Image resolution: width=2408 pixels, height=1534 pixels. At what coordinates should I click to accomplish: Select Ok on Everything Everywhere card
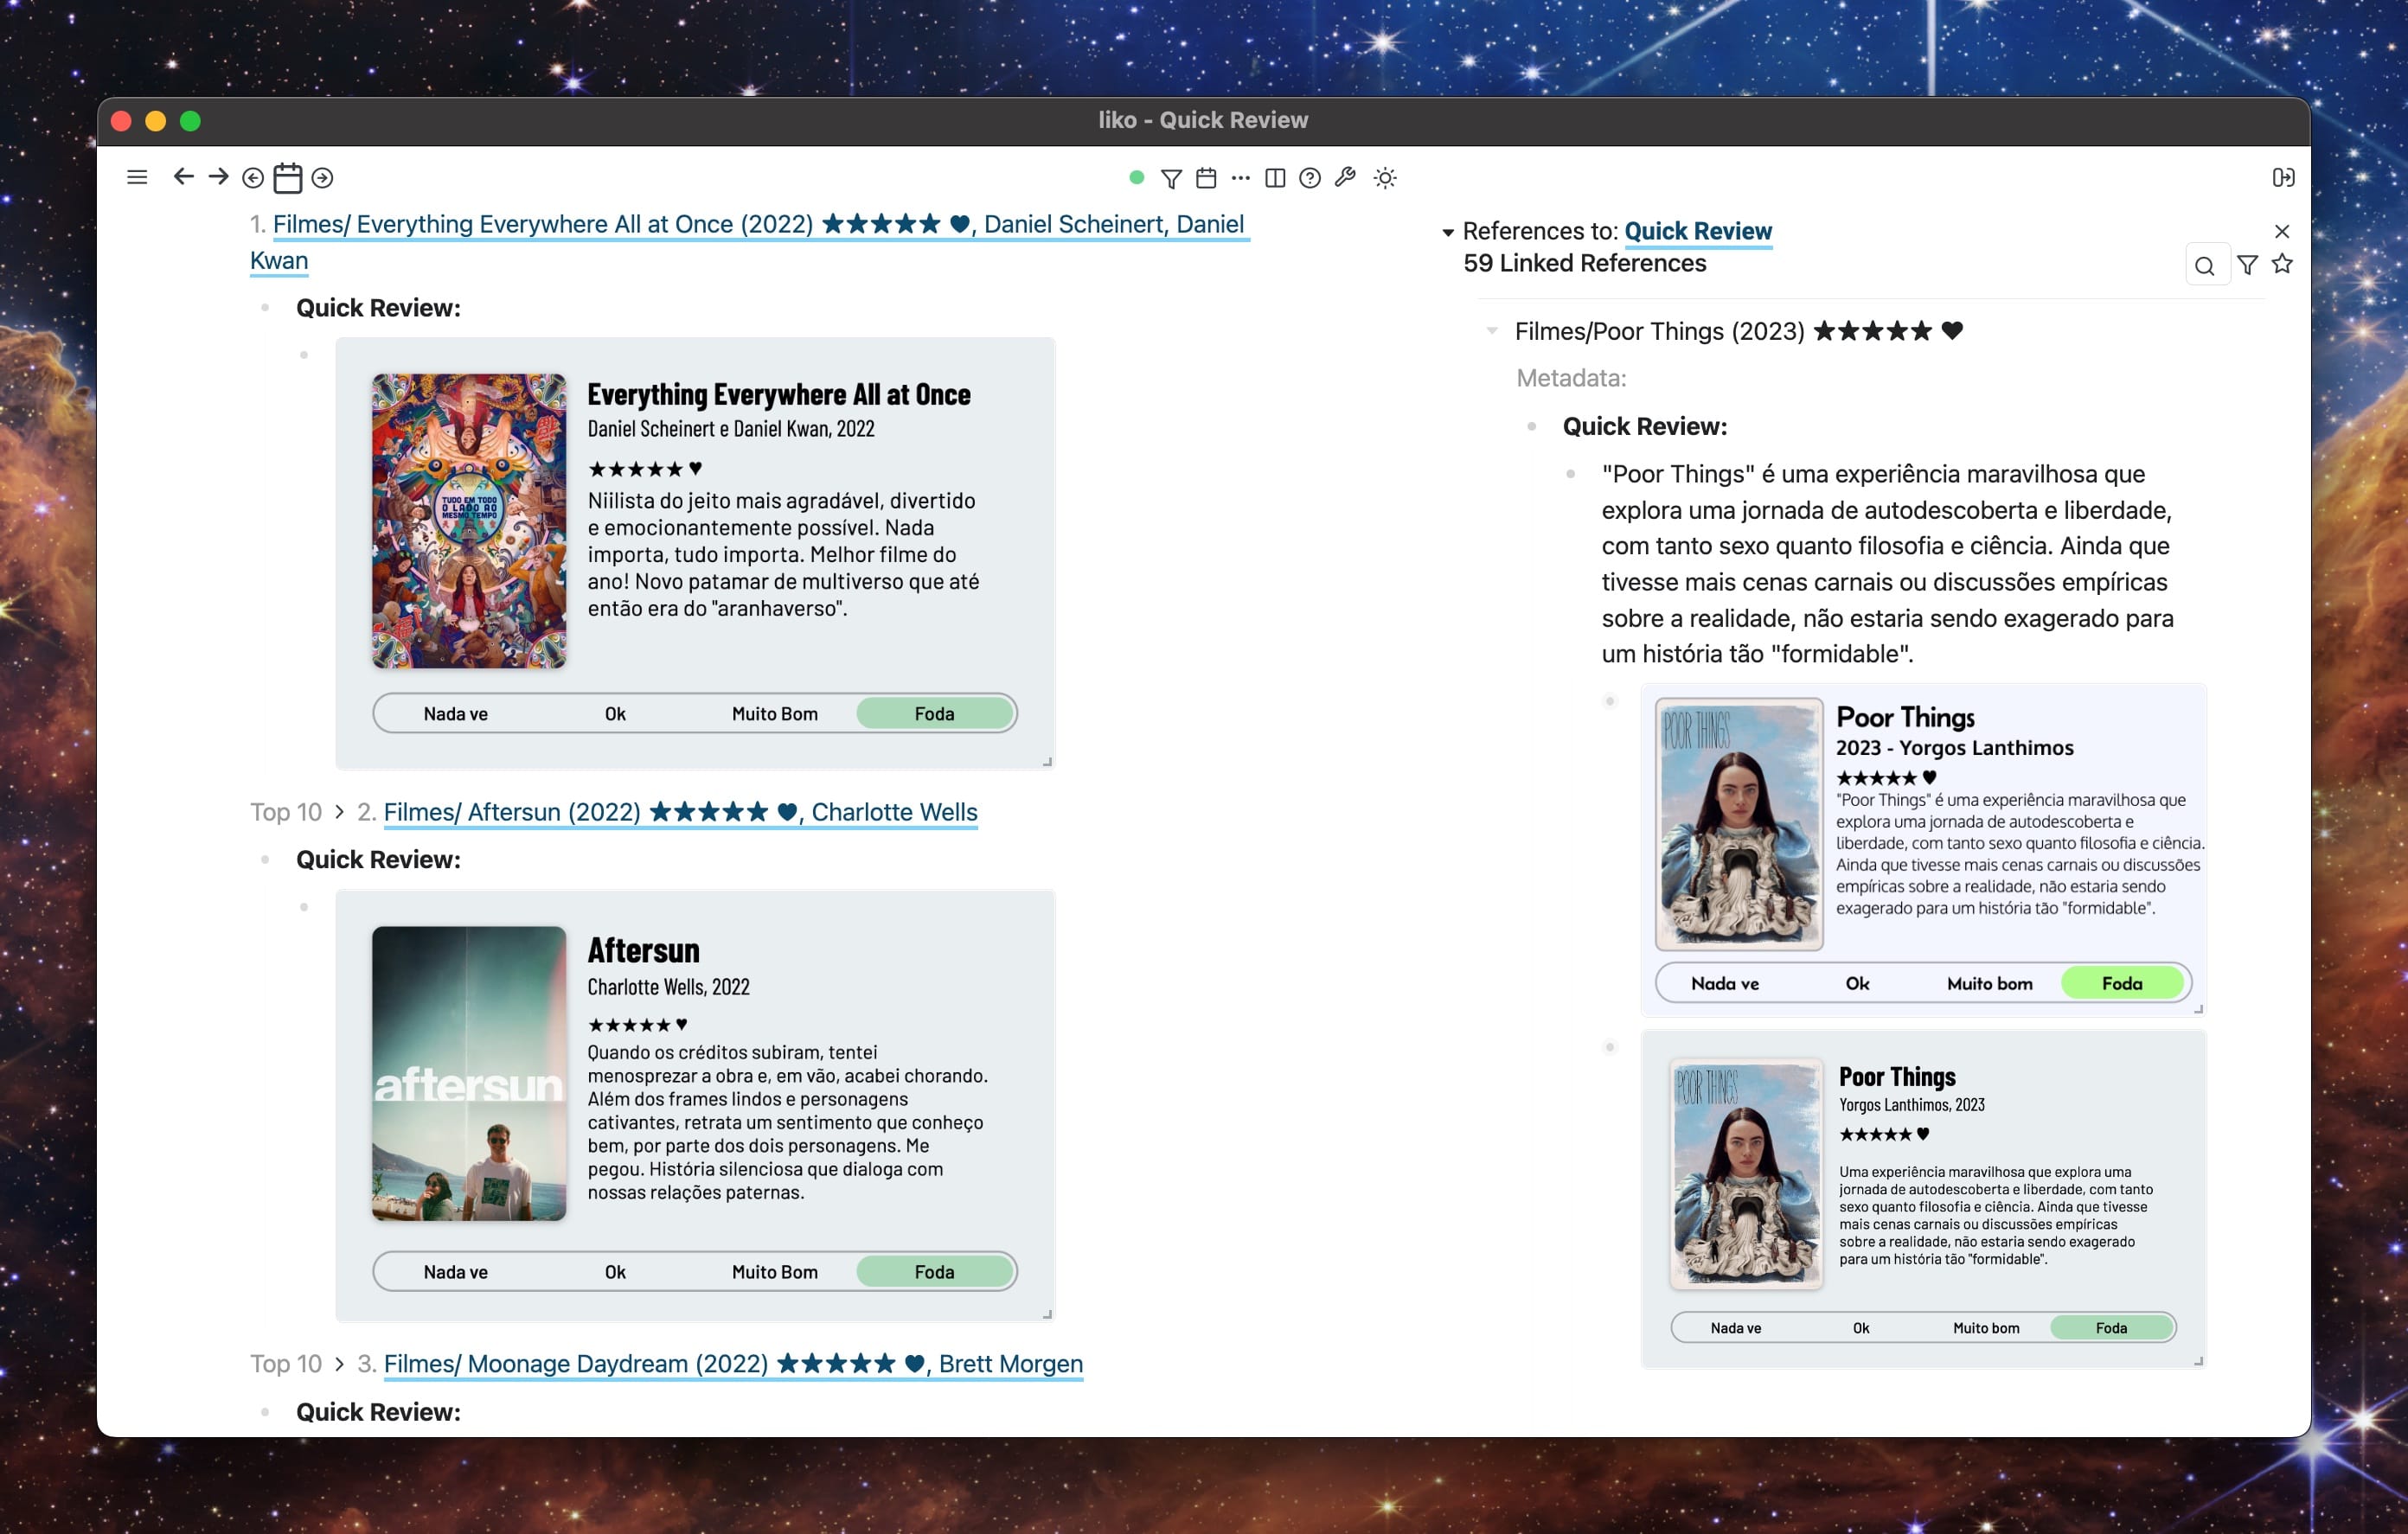pos(615,713)
